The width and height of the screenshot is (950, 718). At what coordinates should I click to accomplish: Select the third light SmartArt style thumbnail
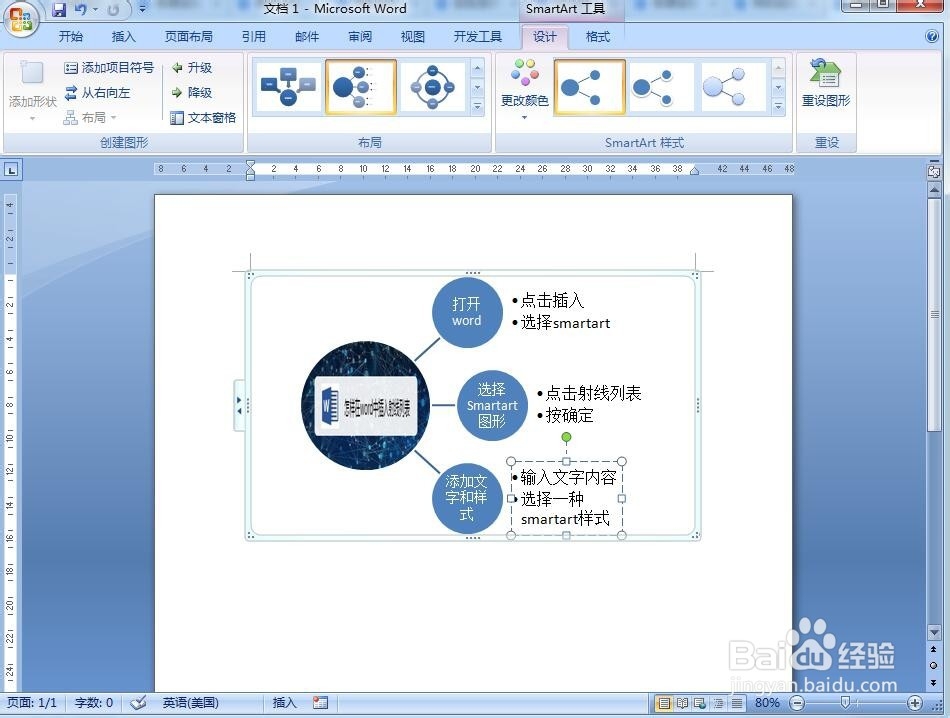tap(733, 87)
